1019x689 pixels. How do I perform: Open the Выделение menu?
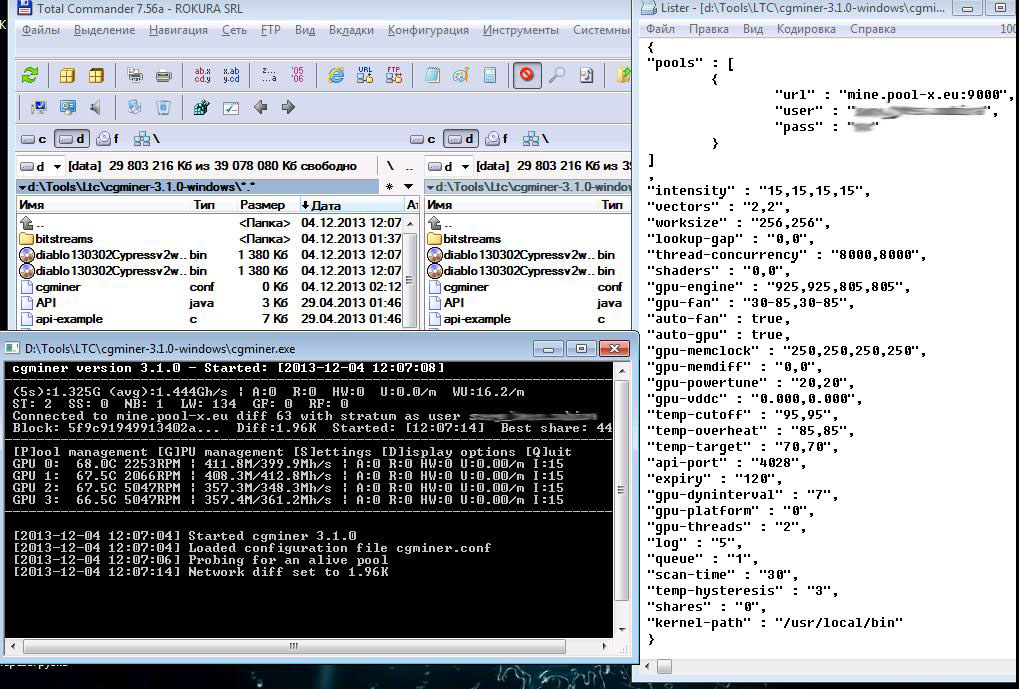coord(105,30)
